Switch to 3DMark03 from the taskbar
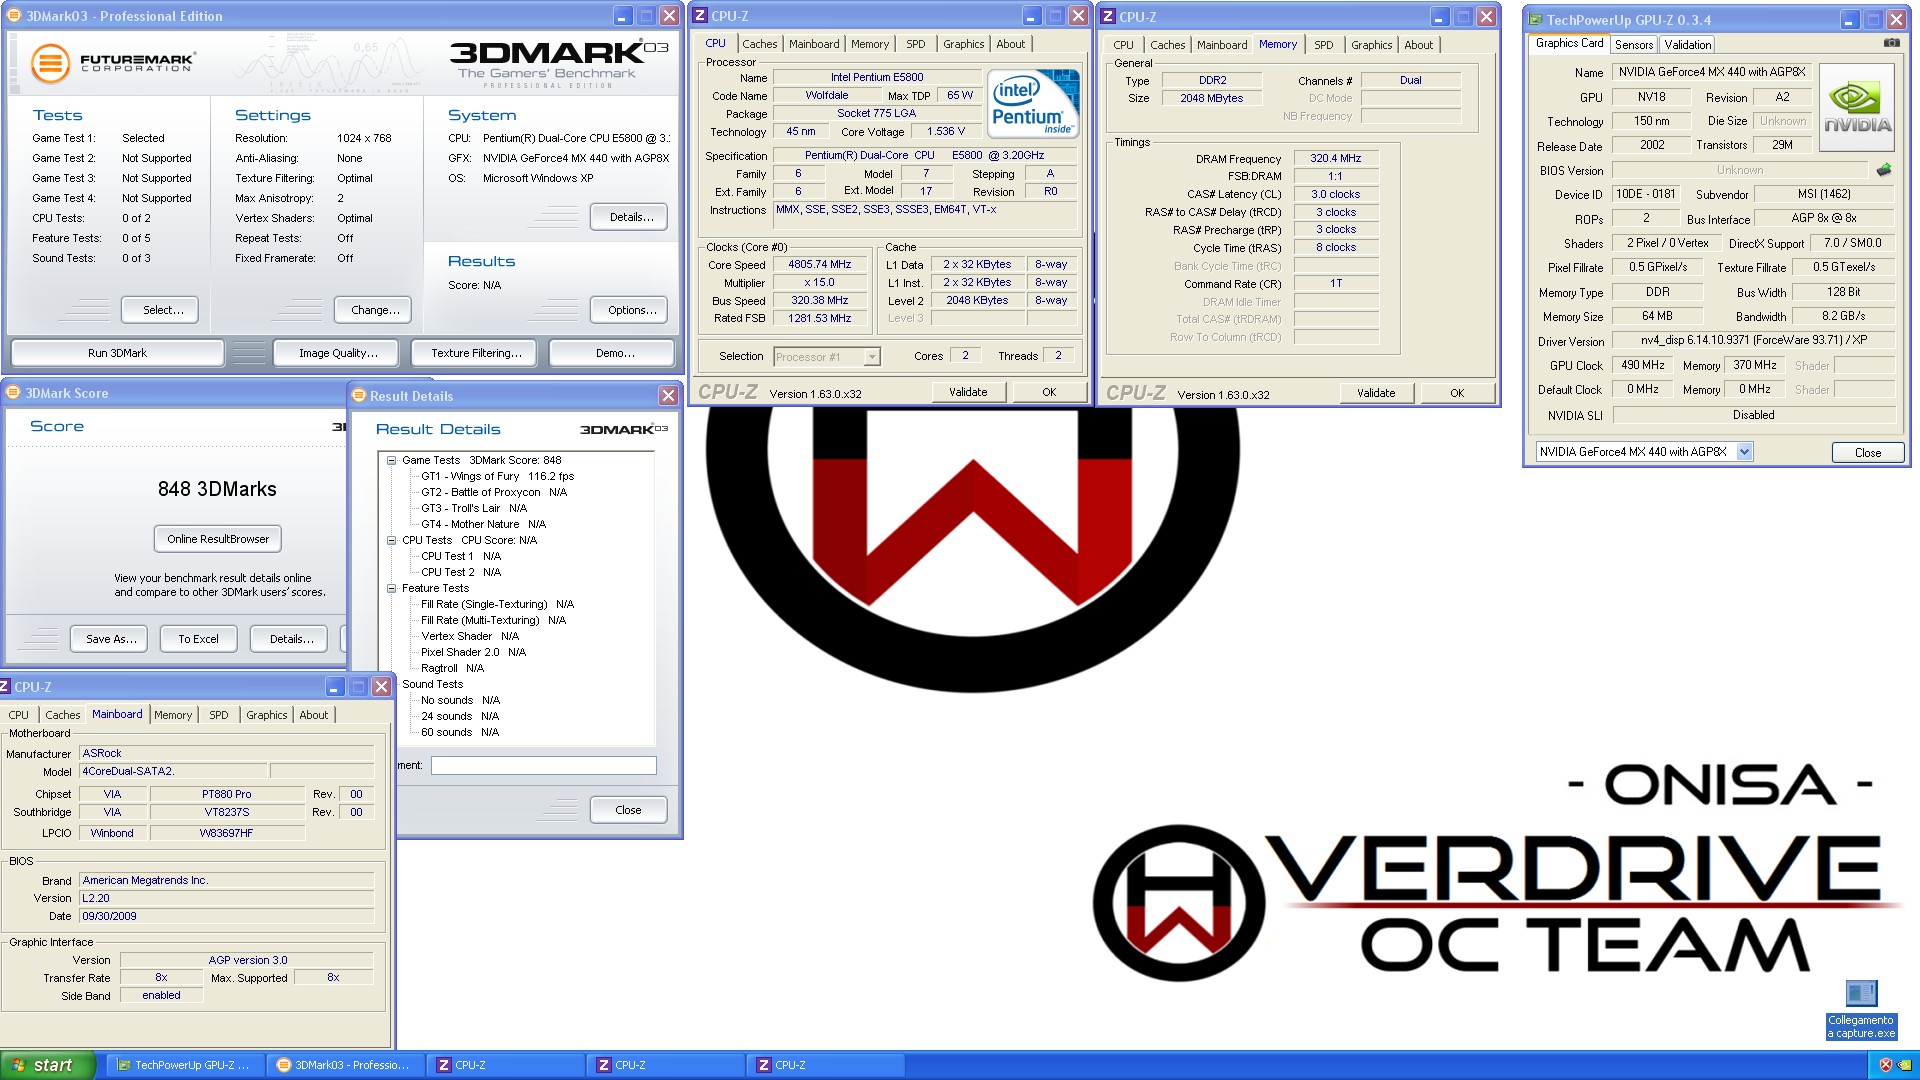1920x1080 pixels. tap(345, 1065)
